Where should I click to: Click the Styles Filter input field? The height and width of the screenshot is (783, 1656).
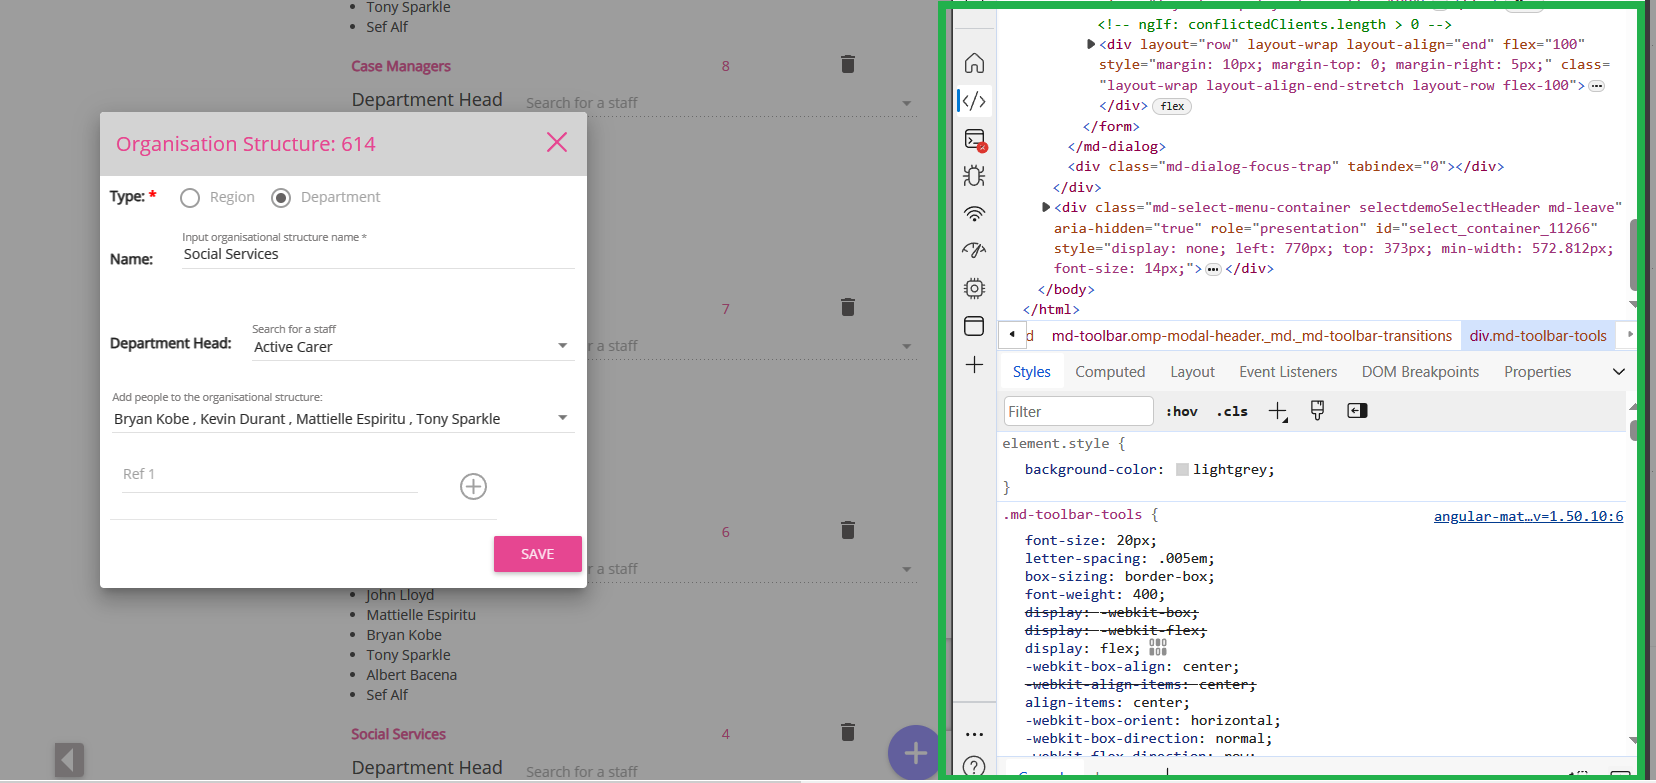point(1078,412)
